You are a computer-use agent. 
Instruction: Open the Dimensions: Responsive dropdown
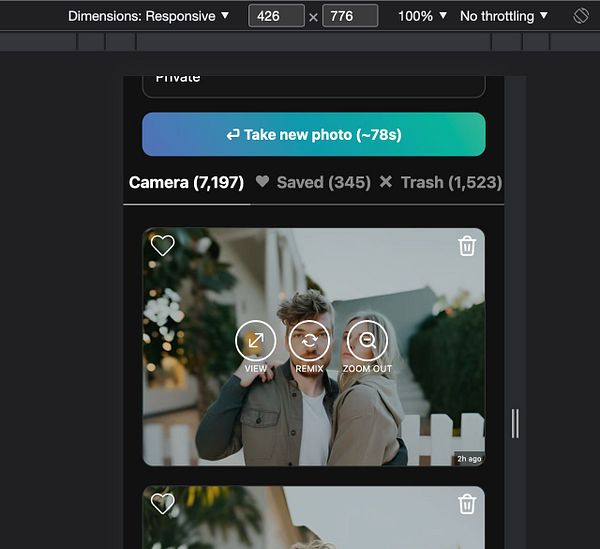pos(148,16)
